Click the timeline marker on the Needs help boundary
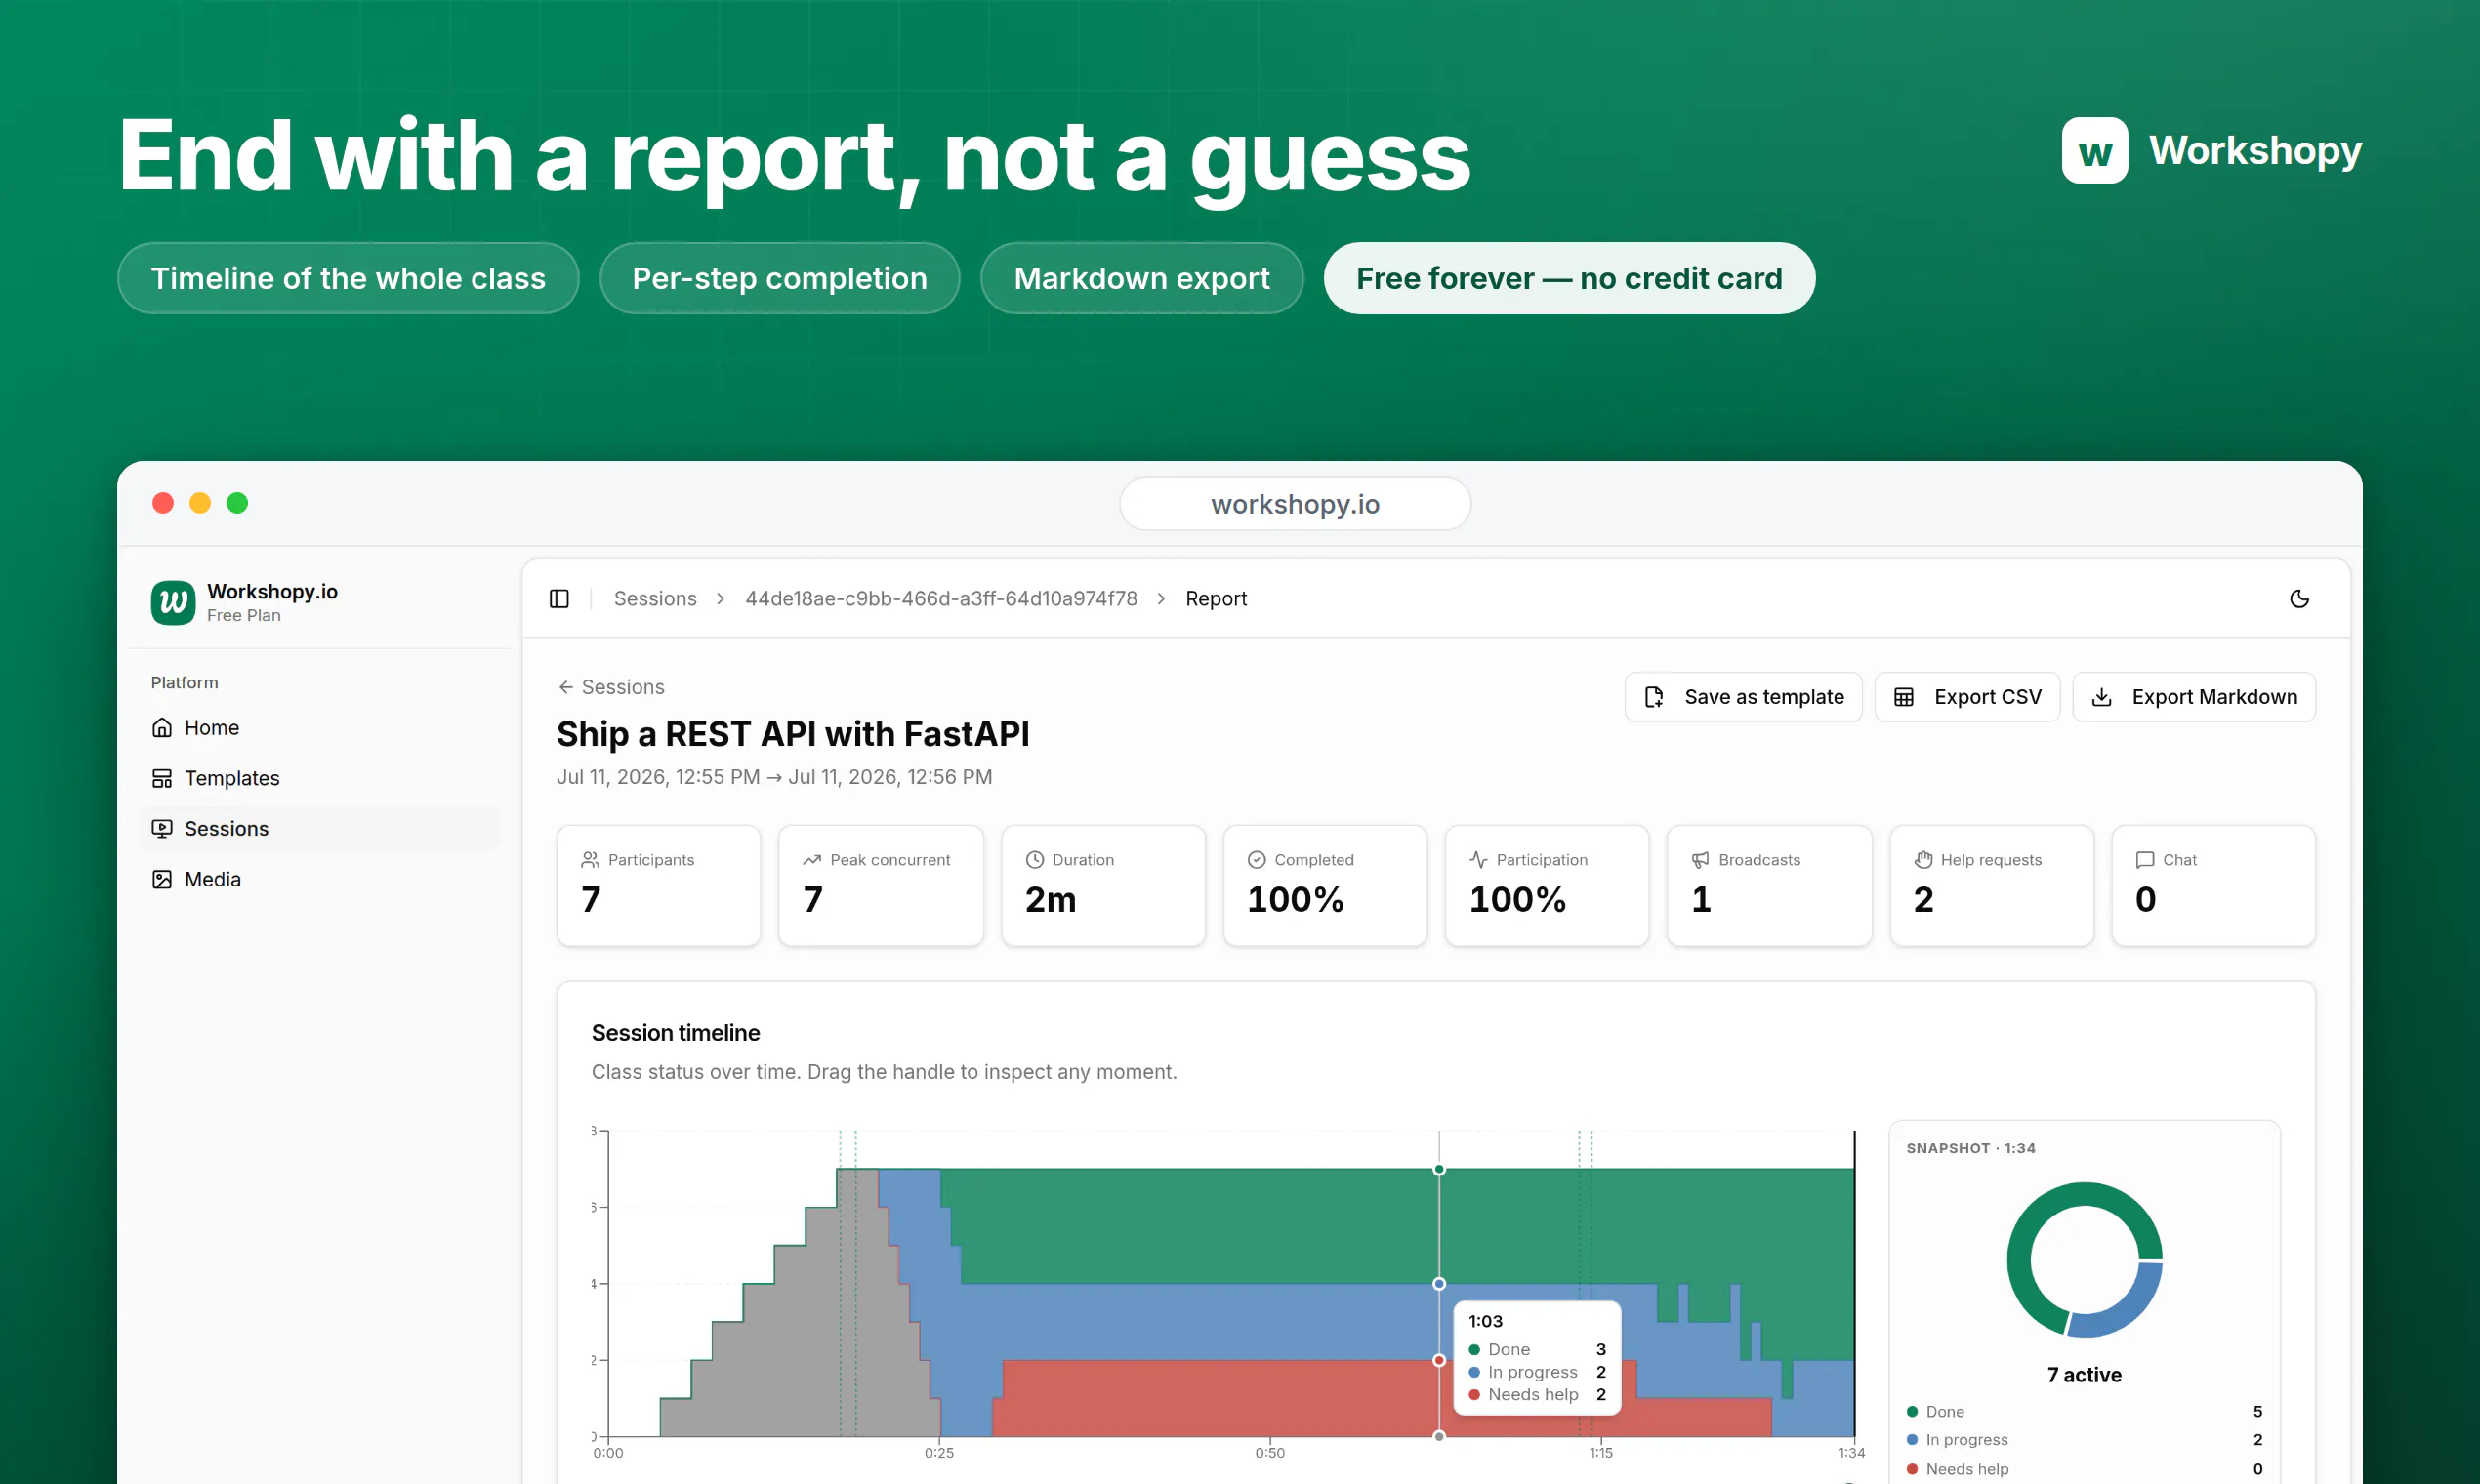 click(1439, 1360)
